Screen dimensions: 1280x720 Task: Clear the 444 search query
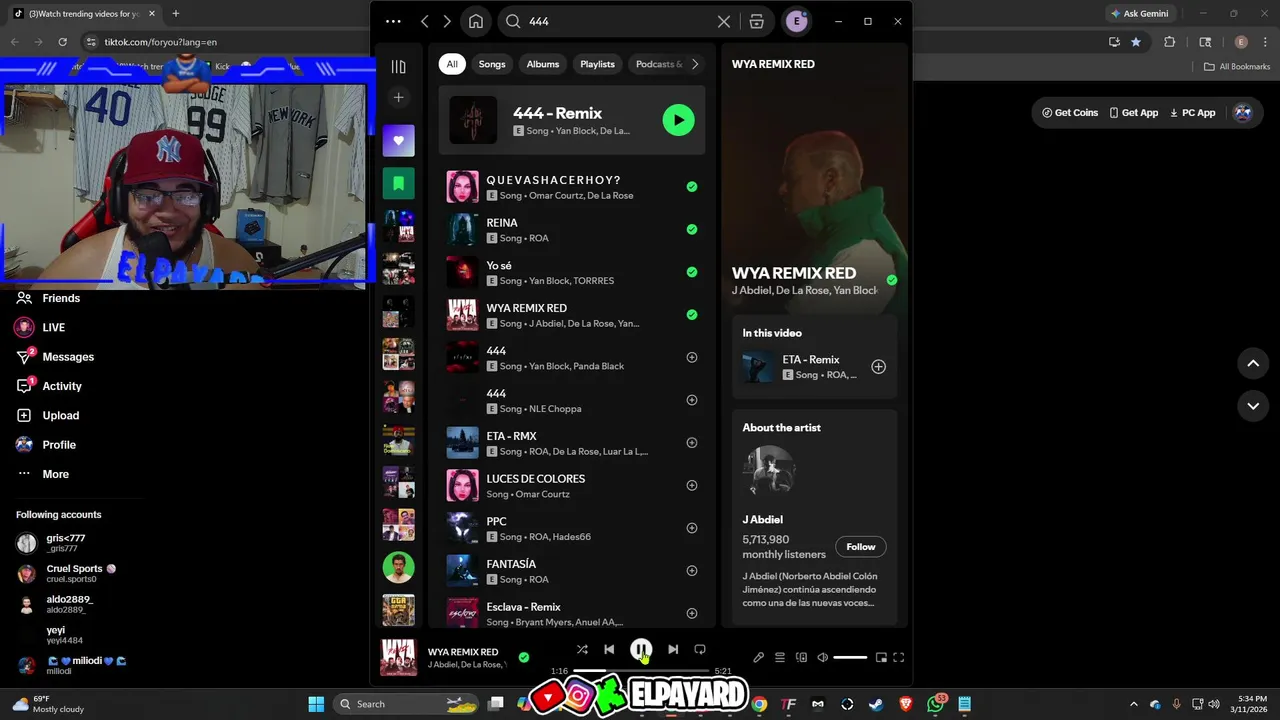[x=724, y=21]
